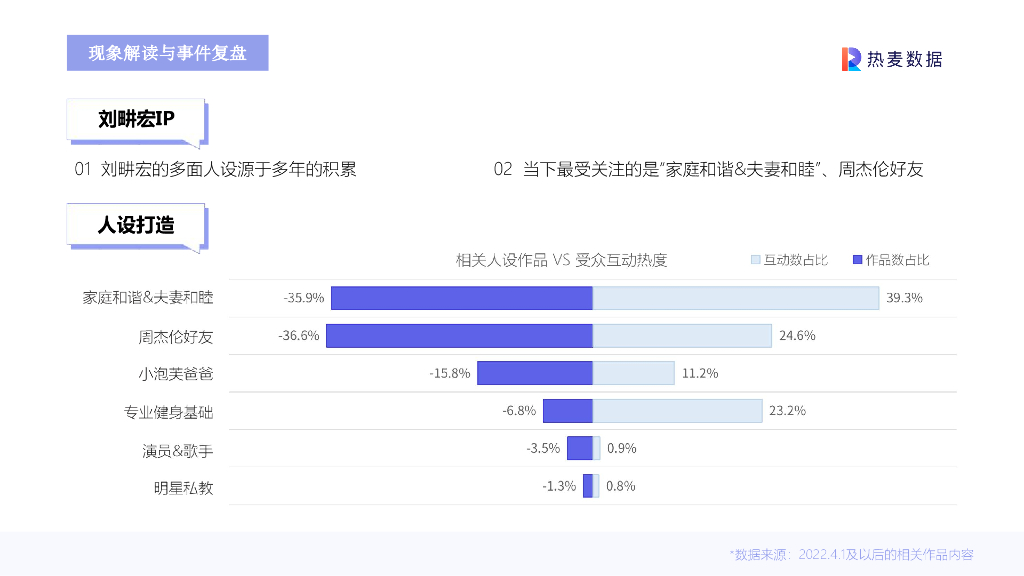Image resolution: width=1024 pixels, height=576 pixels.
Task: Click the 互动数占比 legend color swatch
Action: (x=756, y=260)
